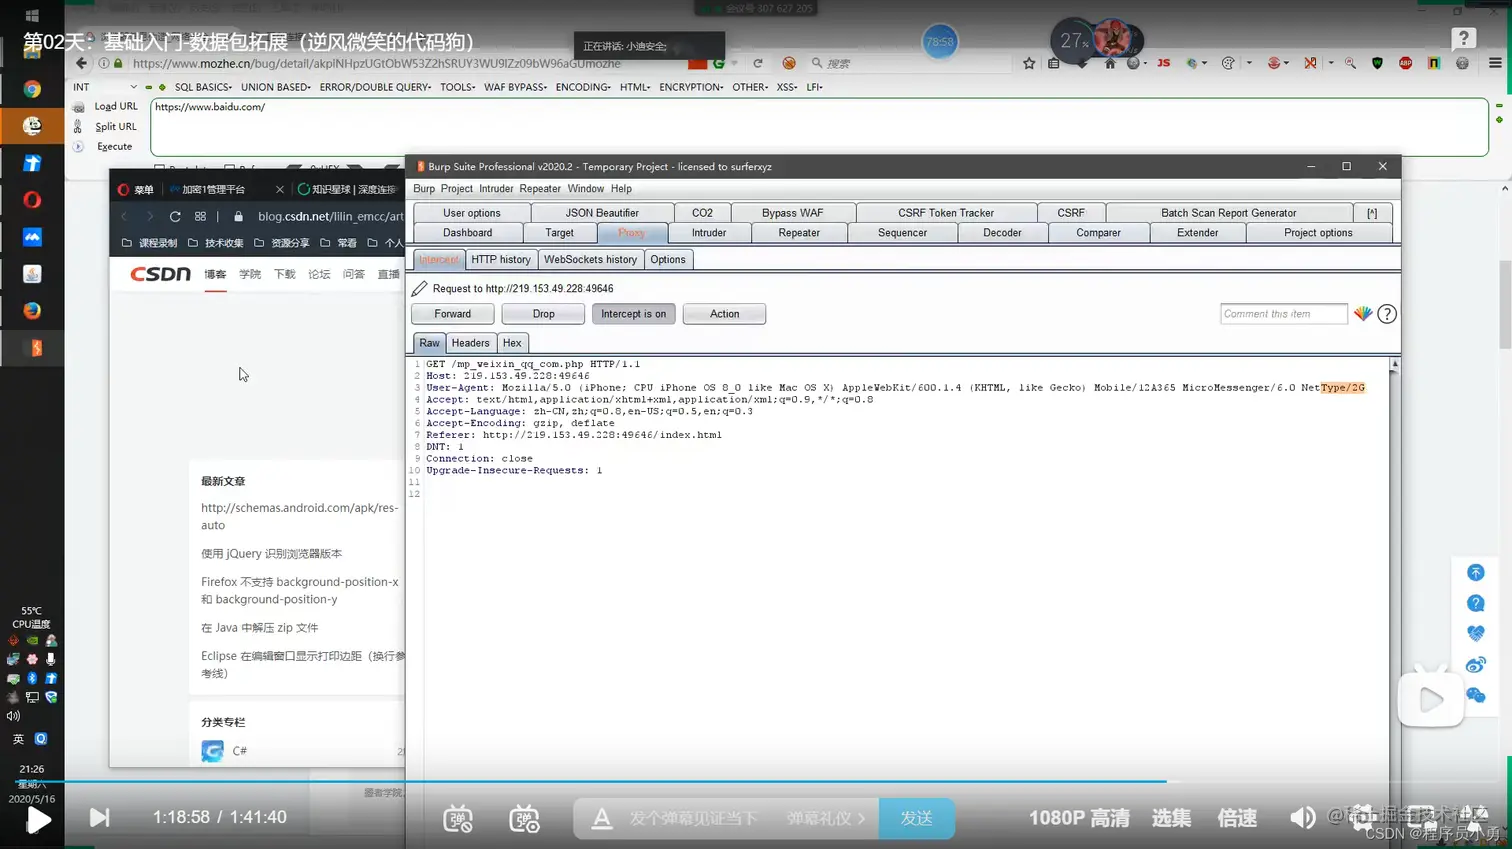Open the CSRF Token Tracker tab
The width and height of the screenshot is (1512, 849).
[946, 213]
